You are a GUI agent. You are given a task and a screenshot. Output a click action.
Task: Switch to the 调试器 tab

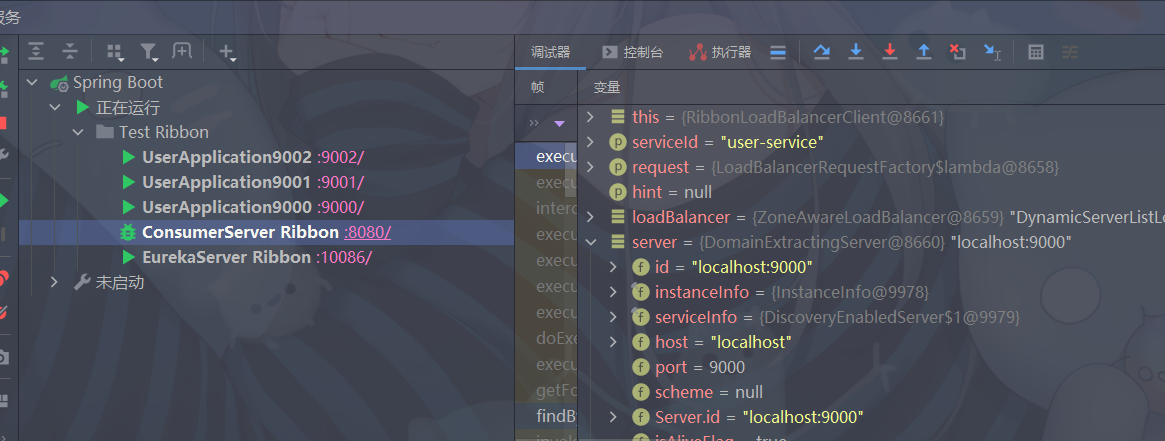pyautogui.click(x=551, y=52)
